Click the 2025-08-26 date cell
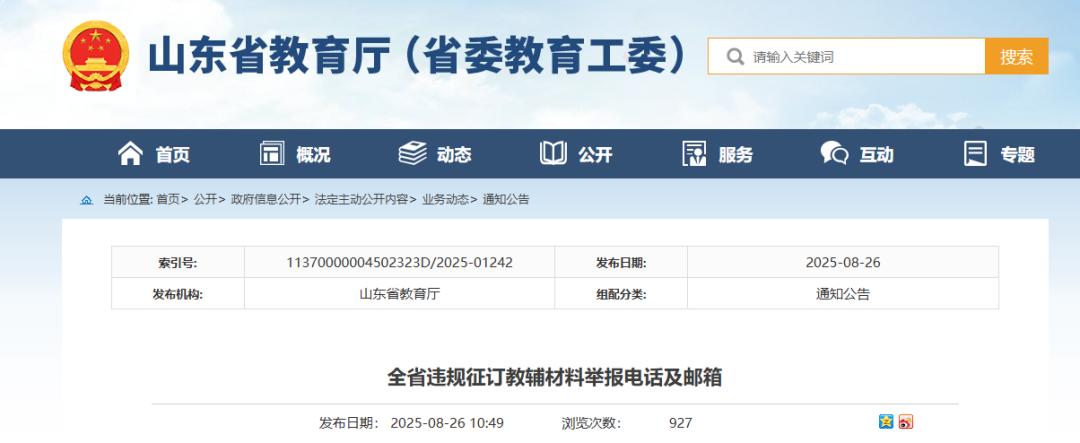 click(x=843, y=262)
